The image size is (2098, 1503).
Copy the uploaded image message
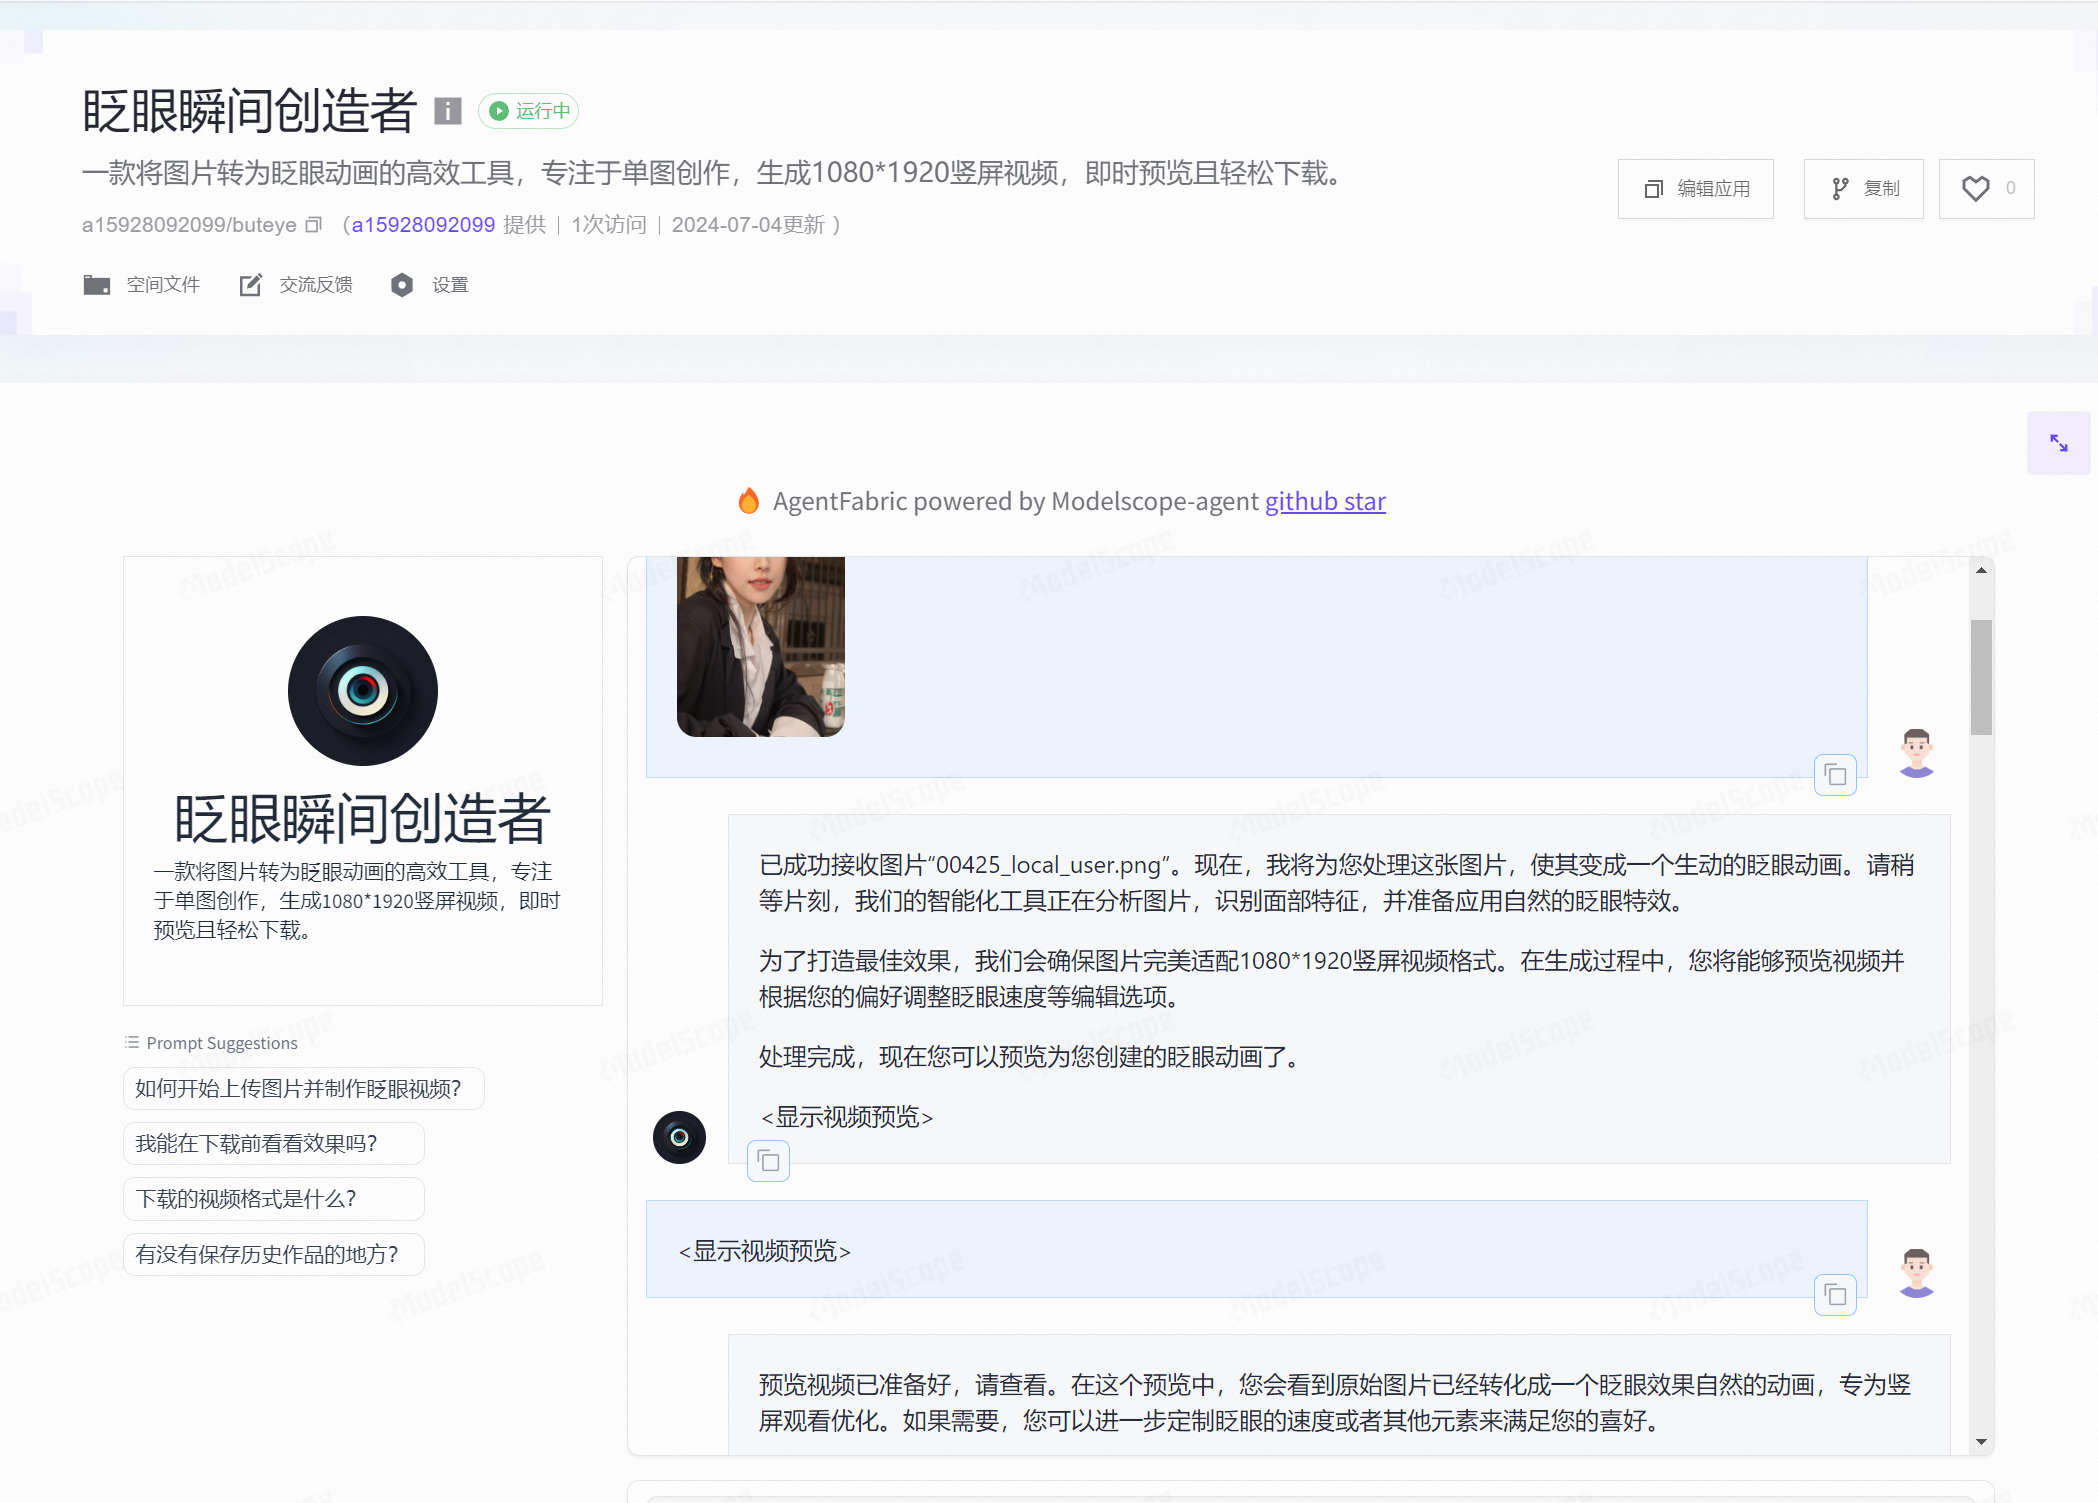click(1835, 775)
